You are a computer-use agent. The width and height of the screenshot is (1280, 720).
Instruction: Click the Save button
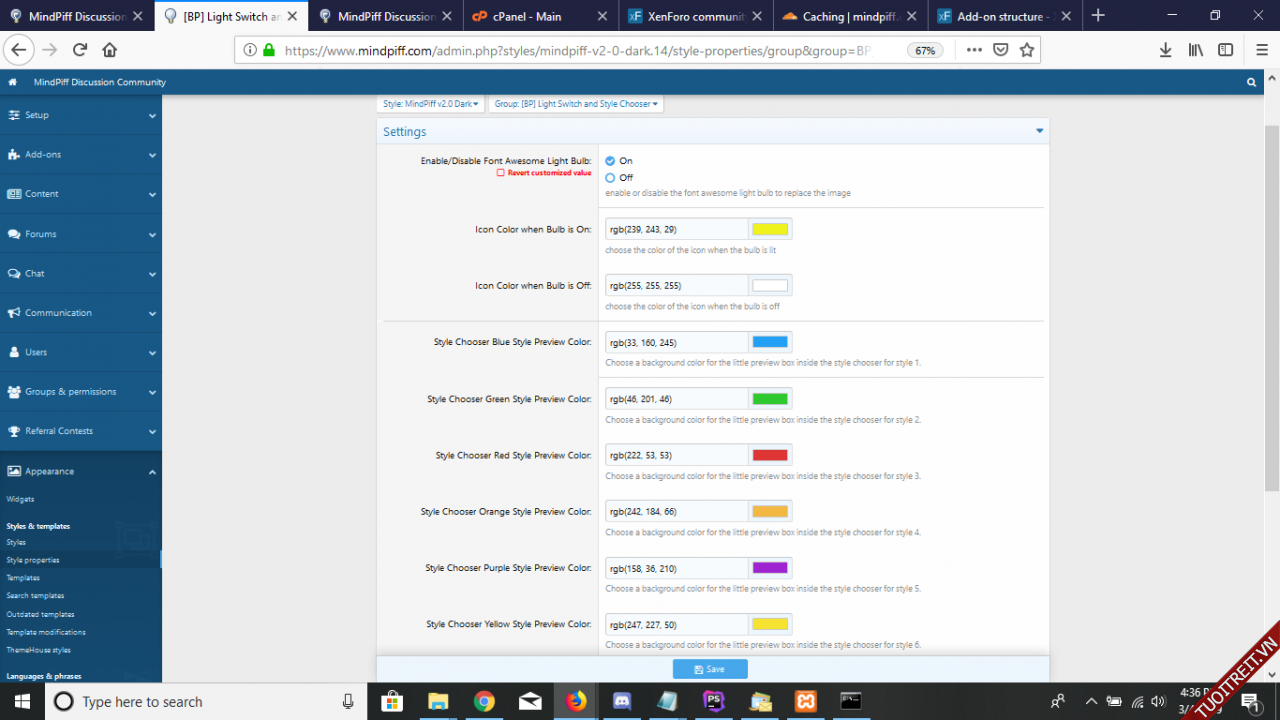(x=710, y=669)
